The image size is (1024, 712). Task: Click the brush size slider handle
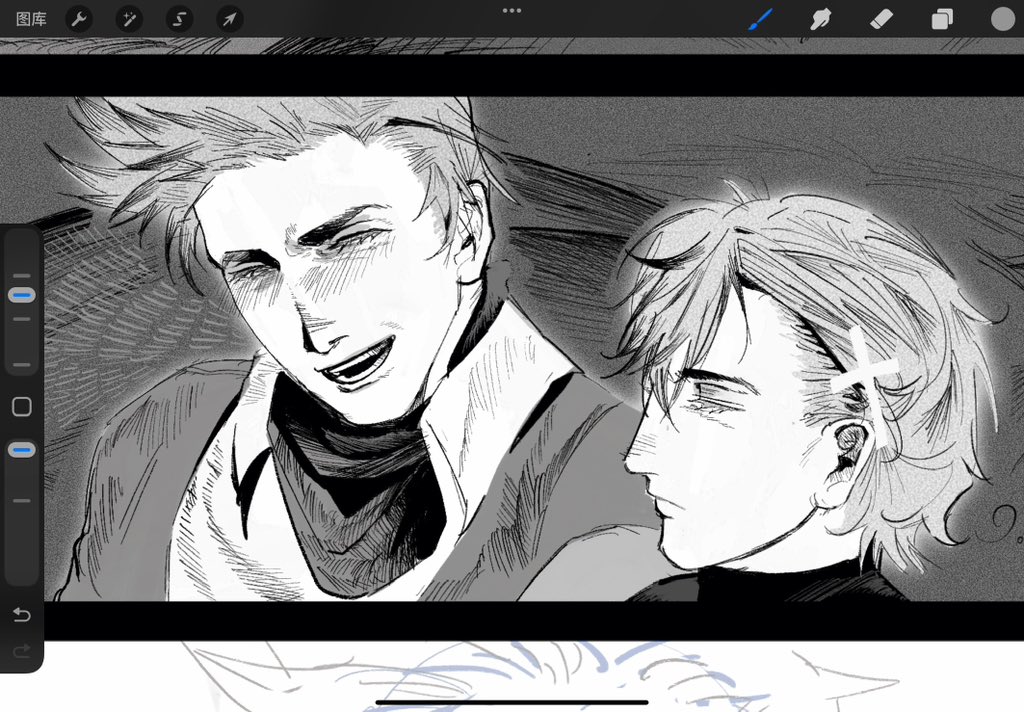22,295
